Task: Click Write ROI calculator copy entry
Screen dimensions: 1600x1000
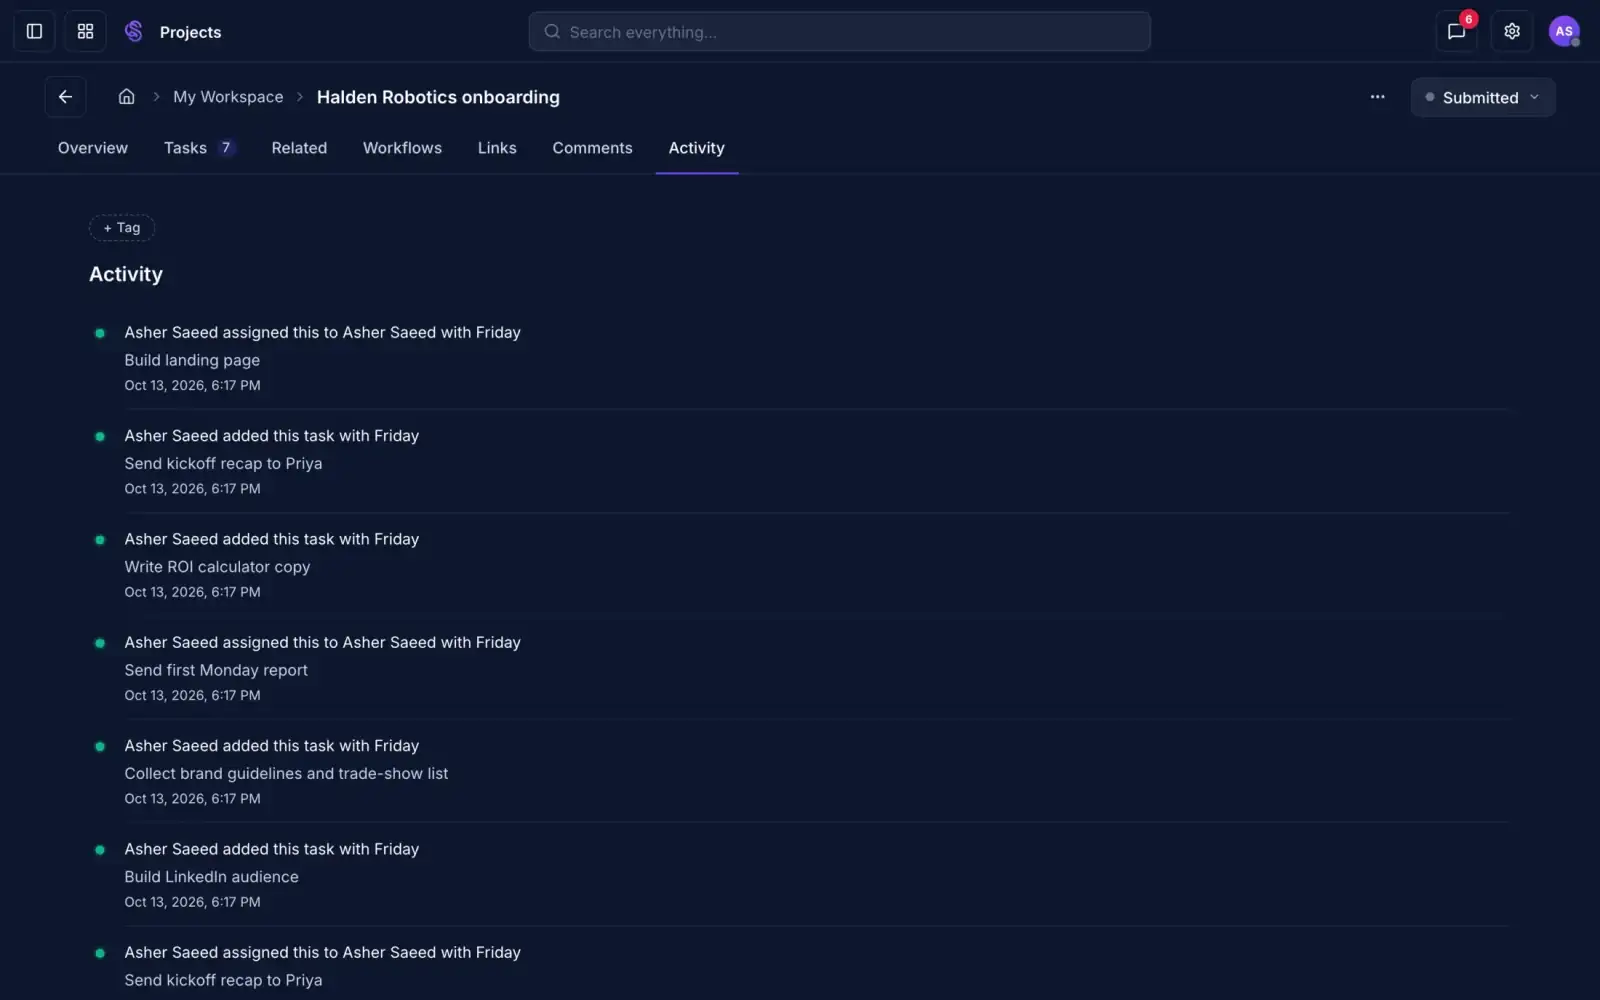Action: point(217,567)
